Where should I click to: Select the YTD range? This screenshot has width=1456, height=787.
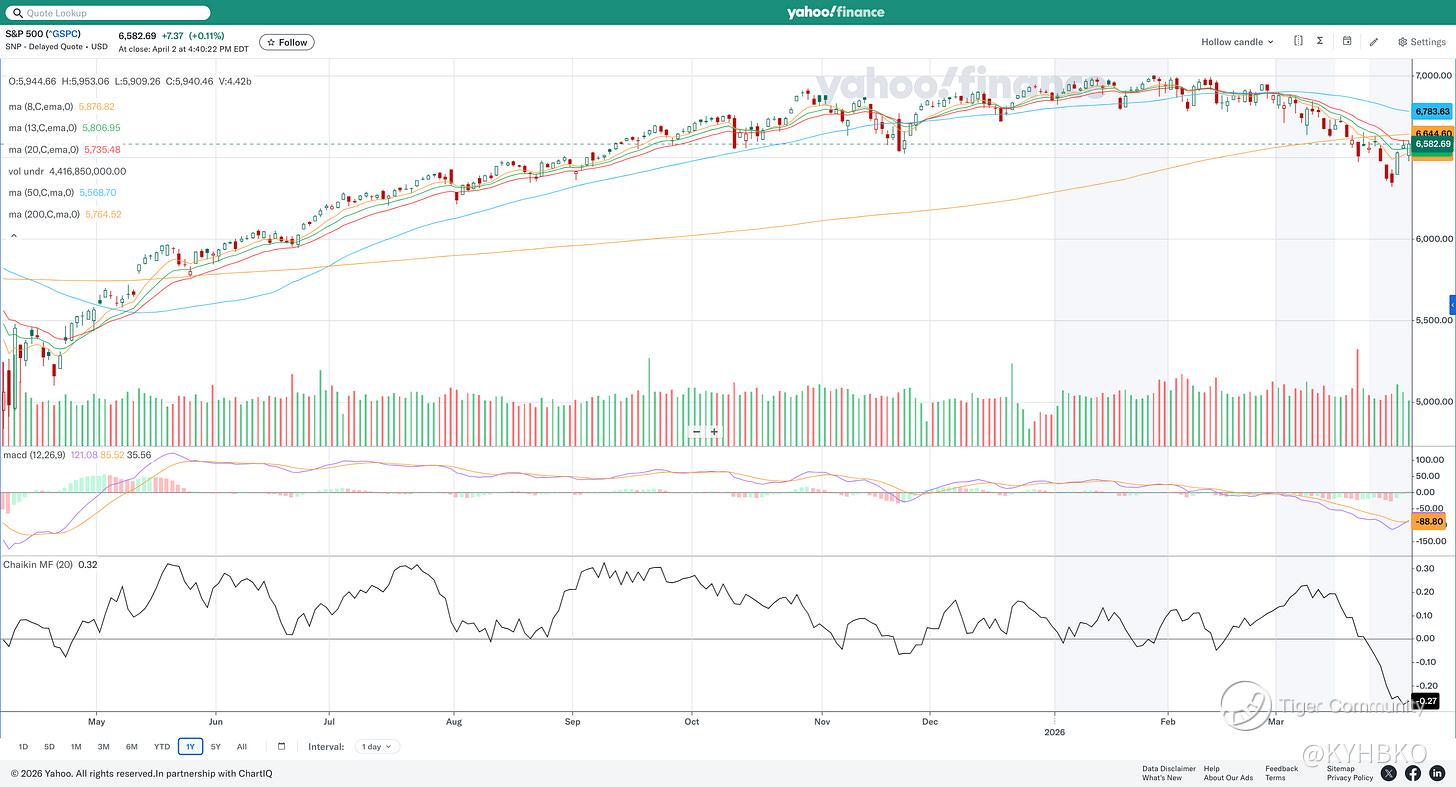tap(161, 747)
